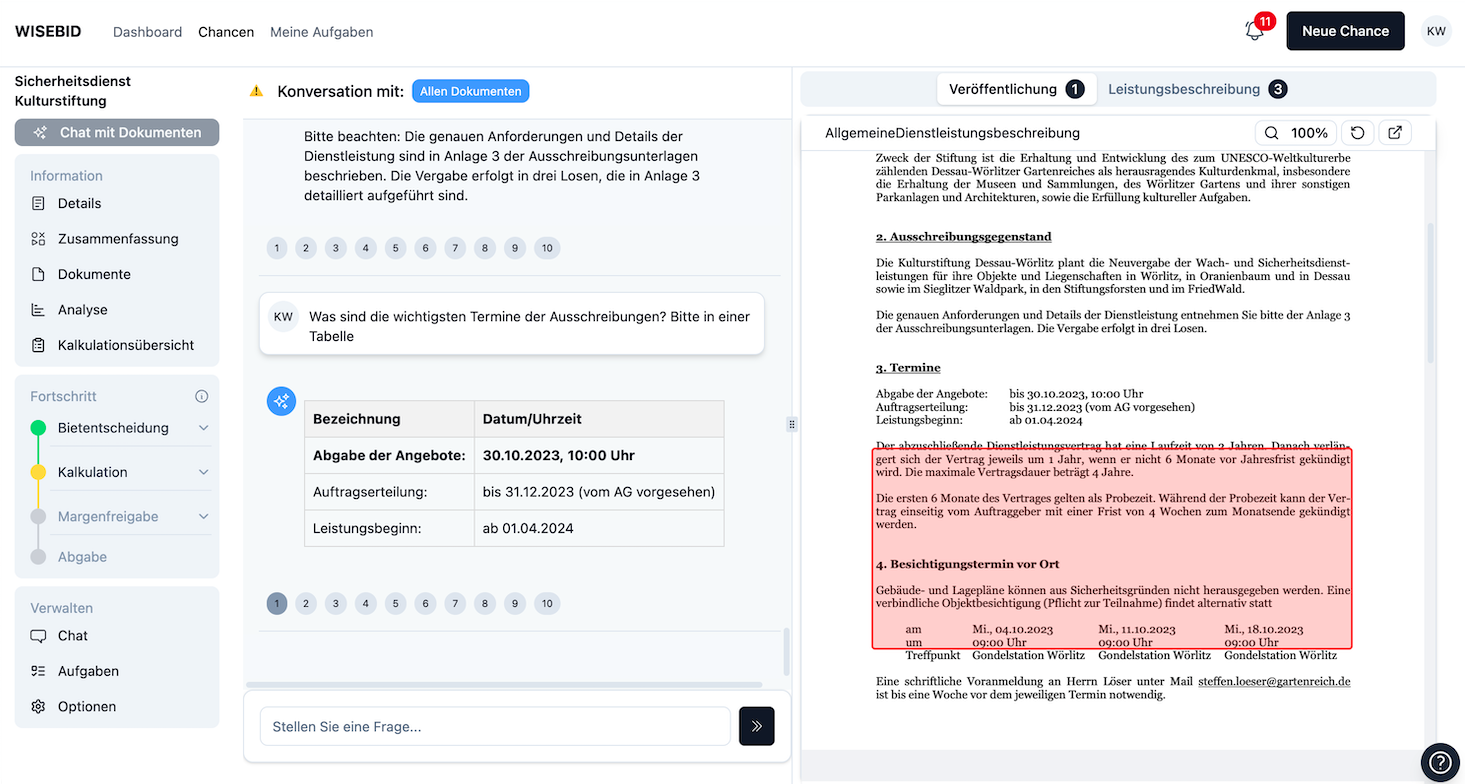Click the Analyse chart icon
This screenshot has height=784, width=1465.
[38, 310]
